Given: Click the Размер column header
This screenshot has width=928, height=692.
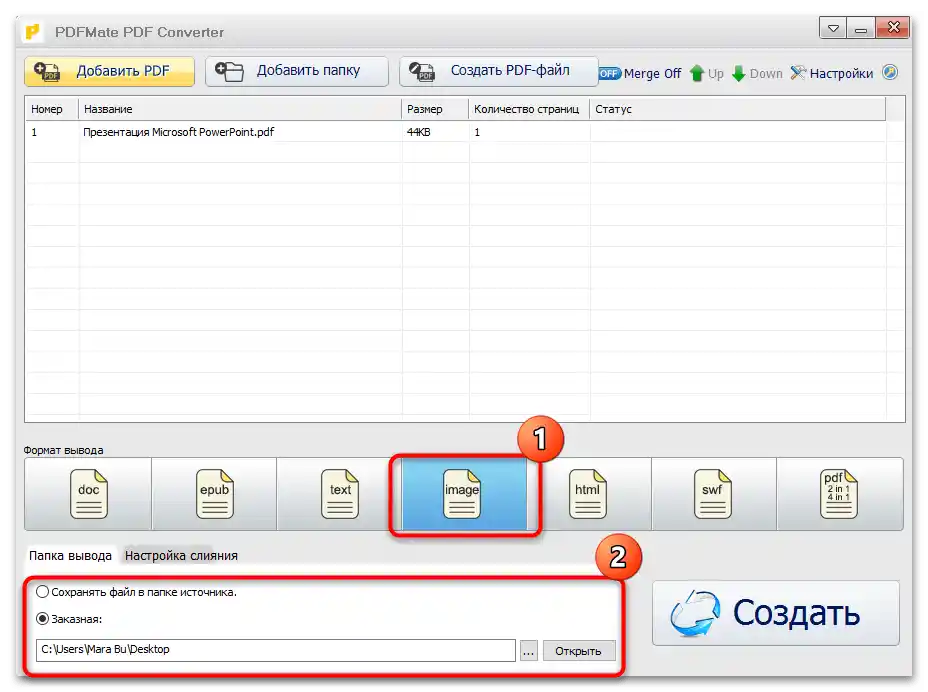Looking at the screenshot, I should coord(435,109).
